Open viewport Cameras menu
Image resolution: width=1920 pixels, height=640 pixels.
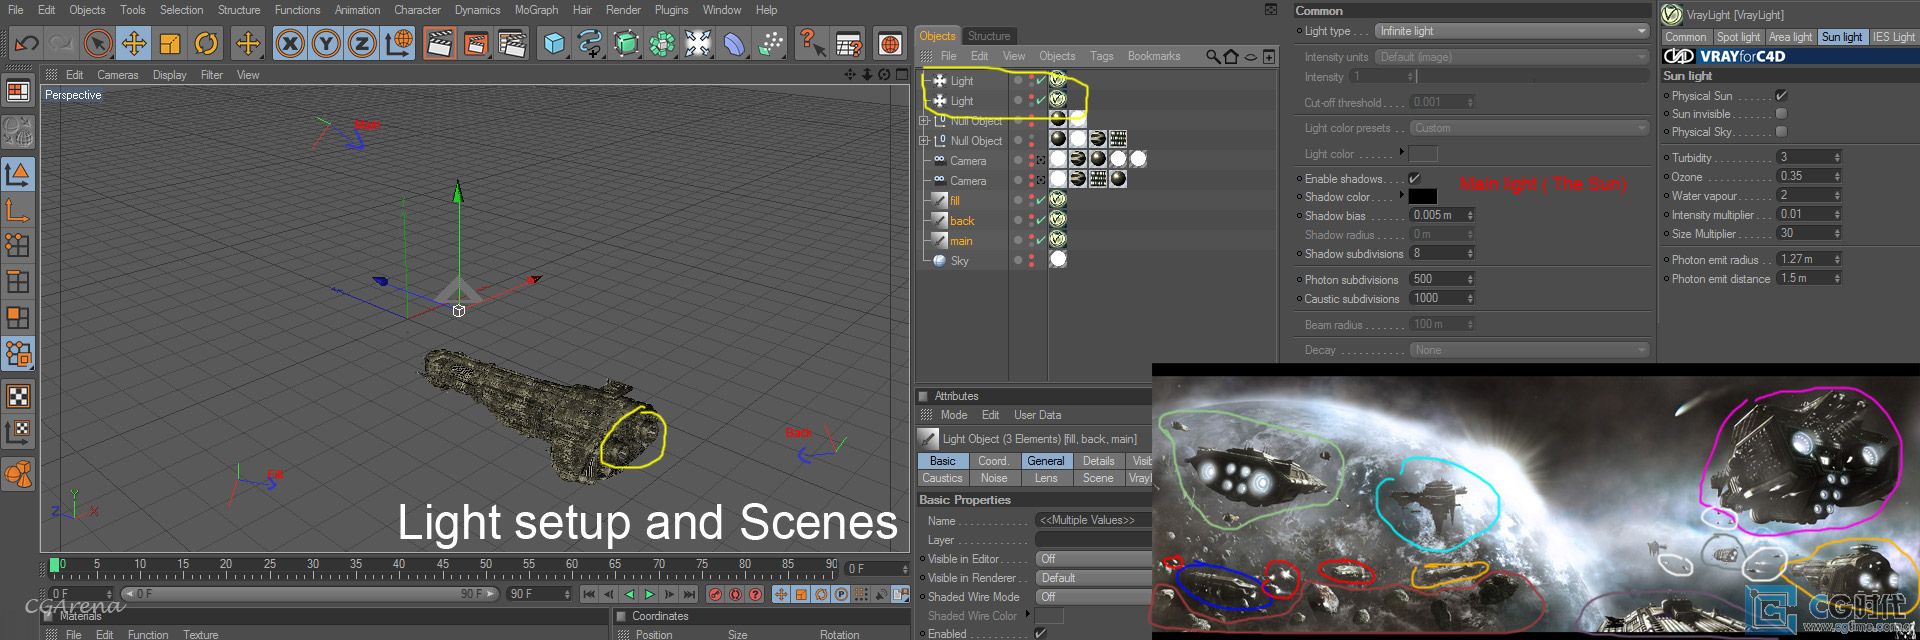(118, 75)
